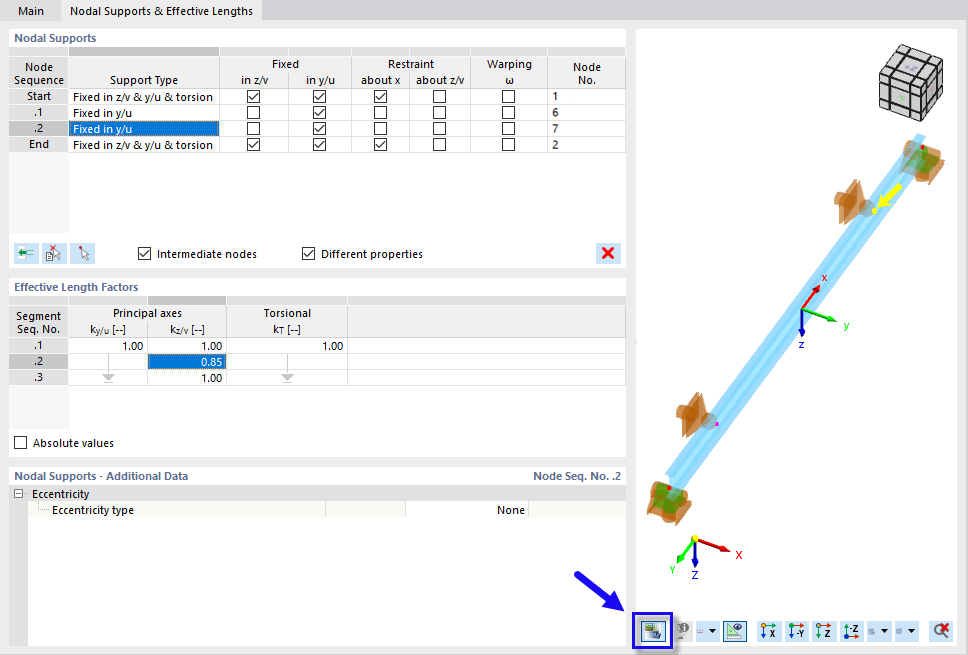Select segment .2 row header
The image size is (968, 655).
[39, 362]
